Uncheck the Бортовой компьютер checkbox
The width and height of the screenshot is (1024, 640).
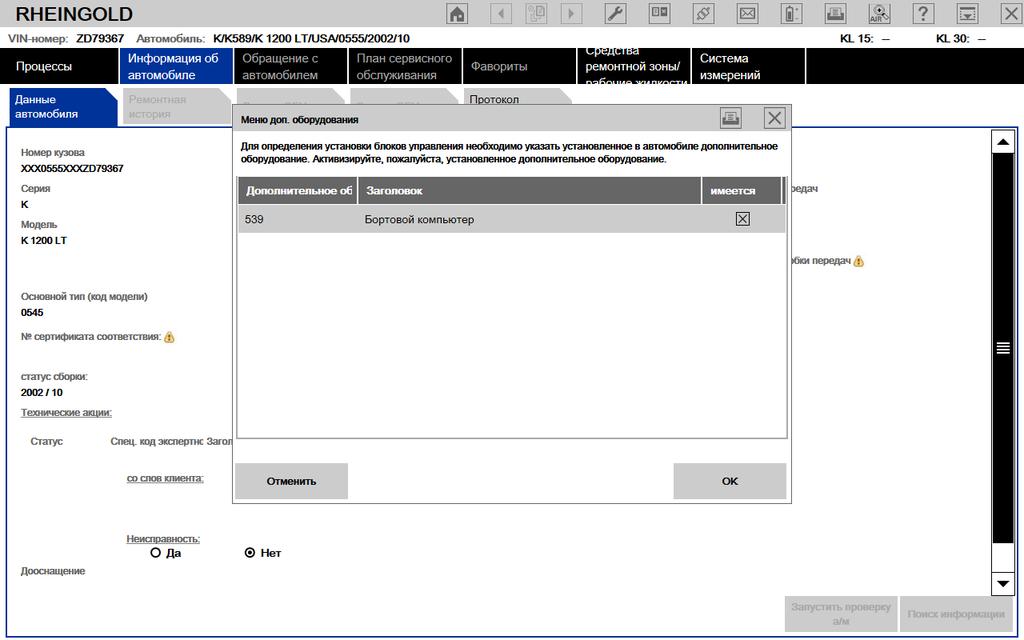[x=742, y=219]
